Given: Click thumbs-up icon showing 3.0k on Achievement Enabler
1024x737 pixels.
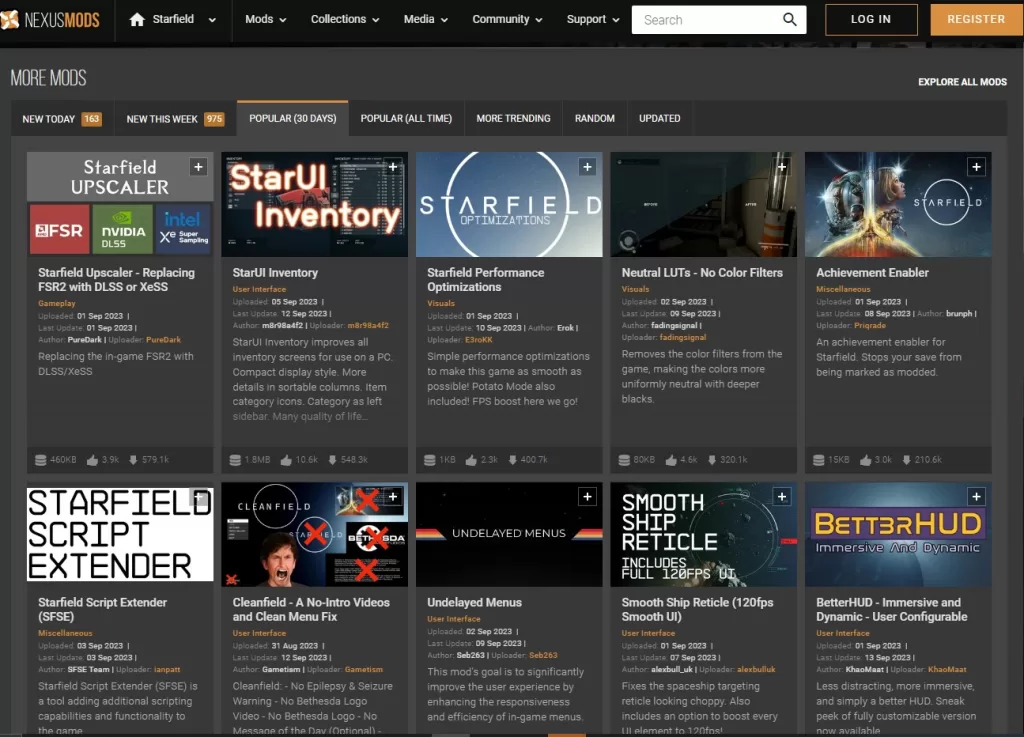Looking at the screenshot, I should coord(865,460).
